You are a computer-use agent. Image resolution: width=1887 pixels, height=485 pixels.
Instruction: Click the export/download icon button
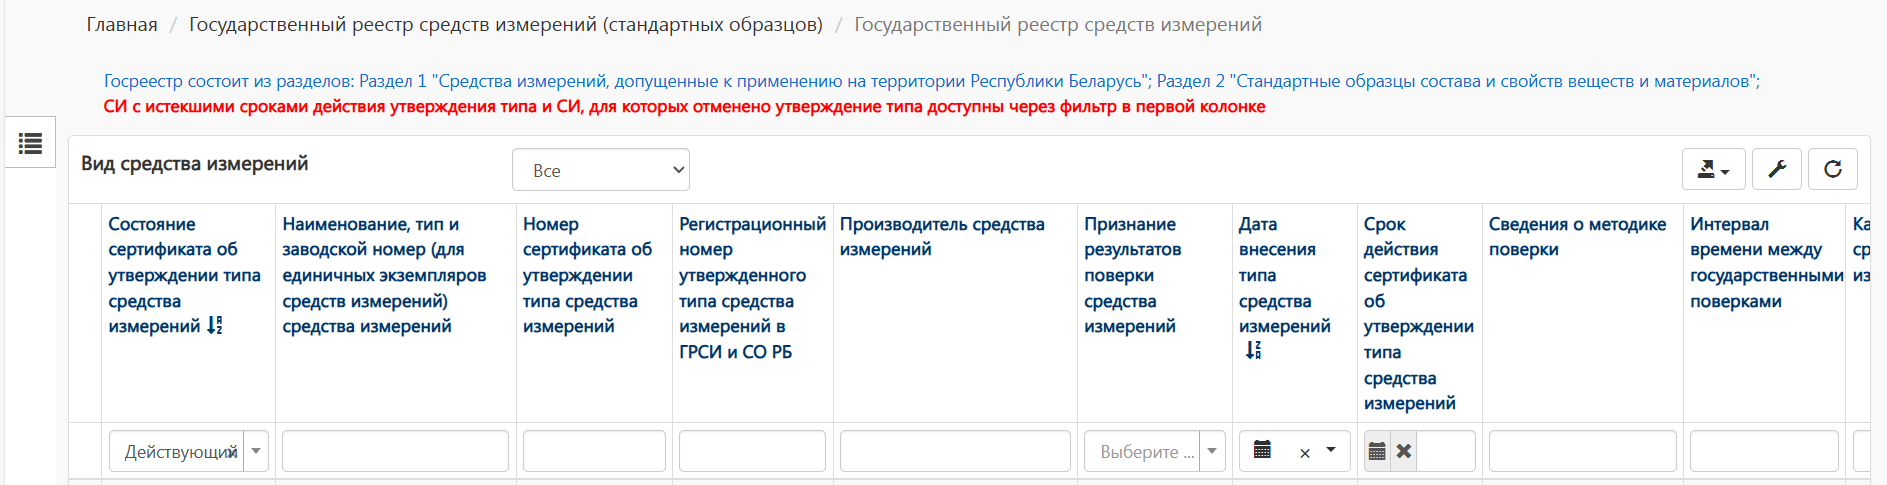[1712, 170]
